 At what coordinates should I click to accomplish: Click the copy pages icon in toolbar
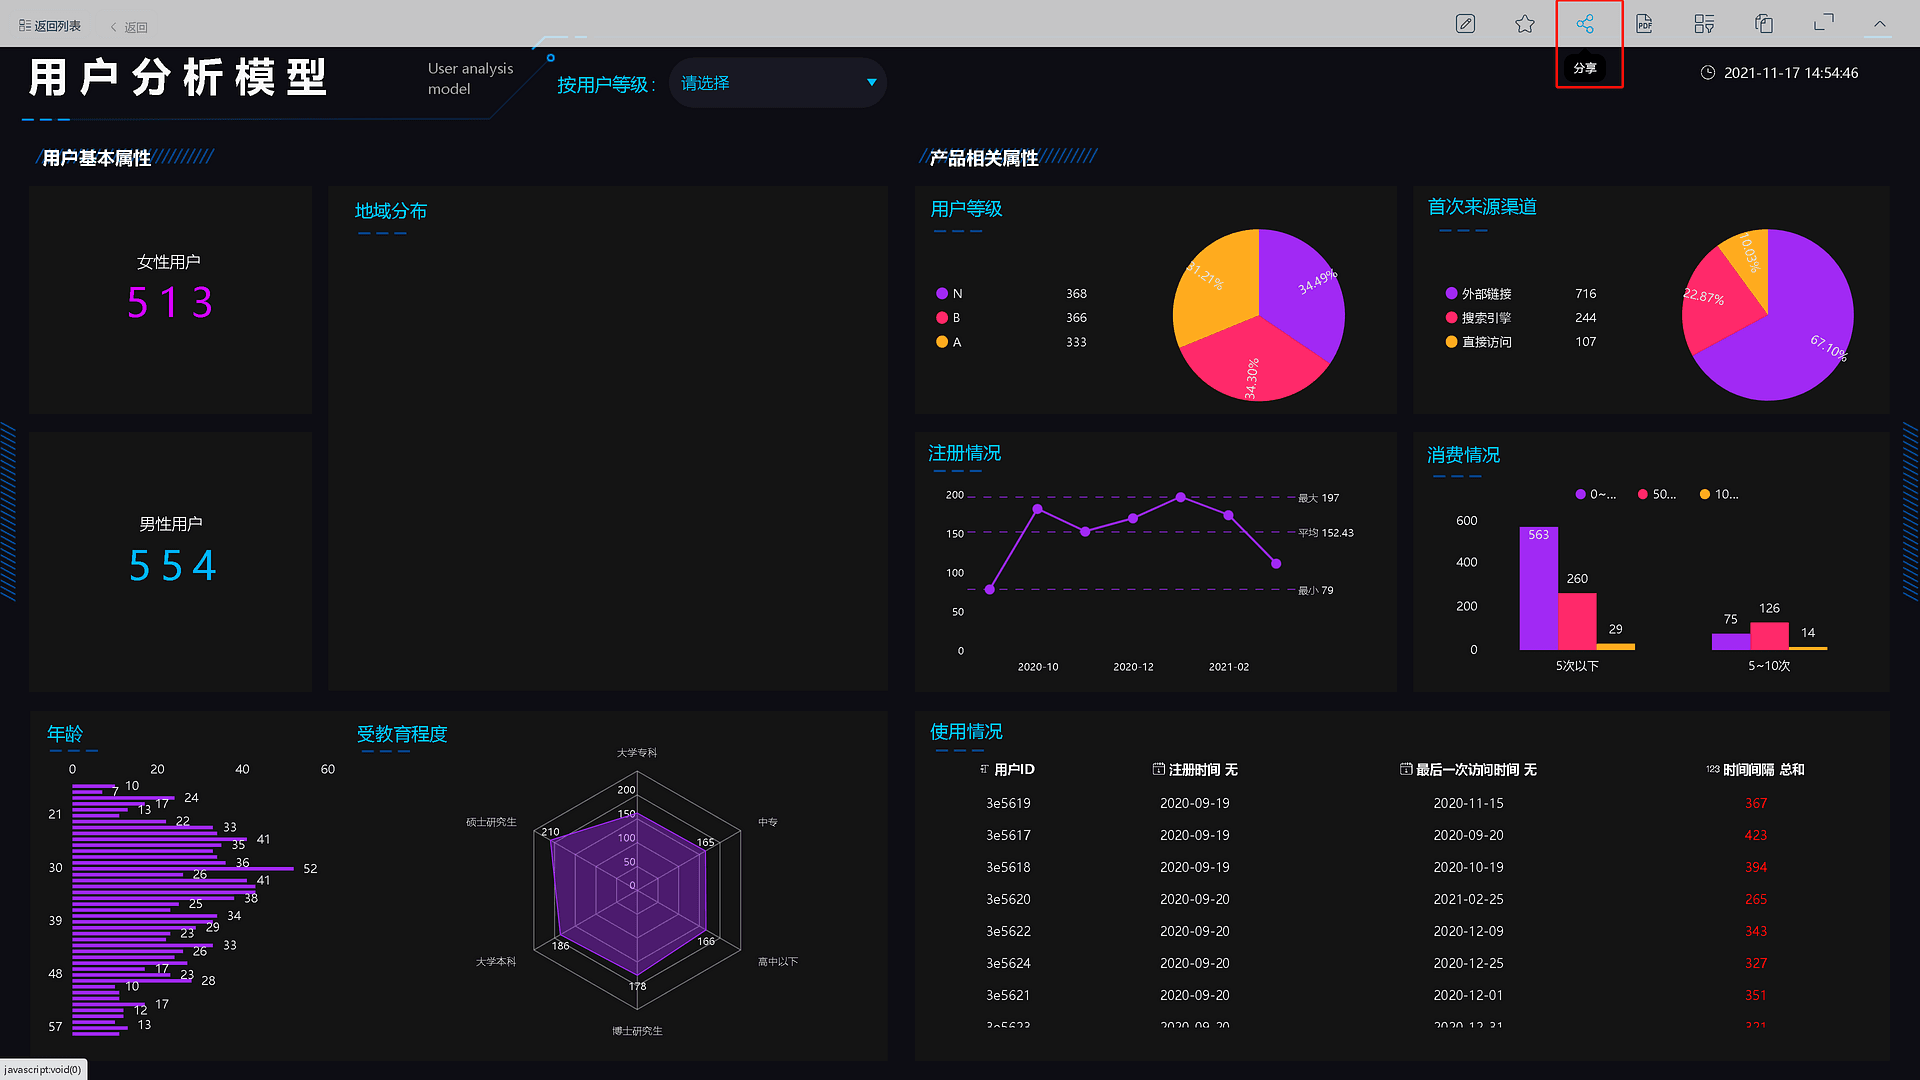1764,23
